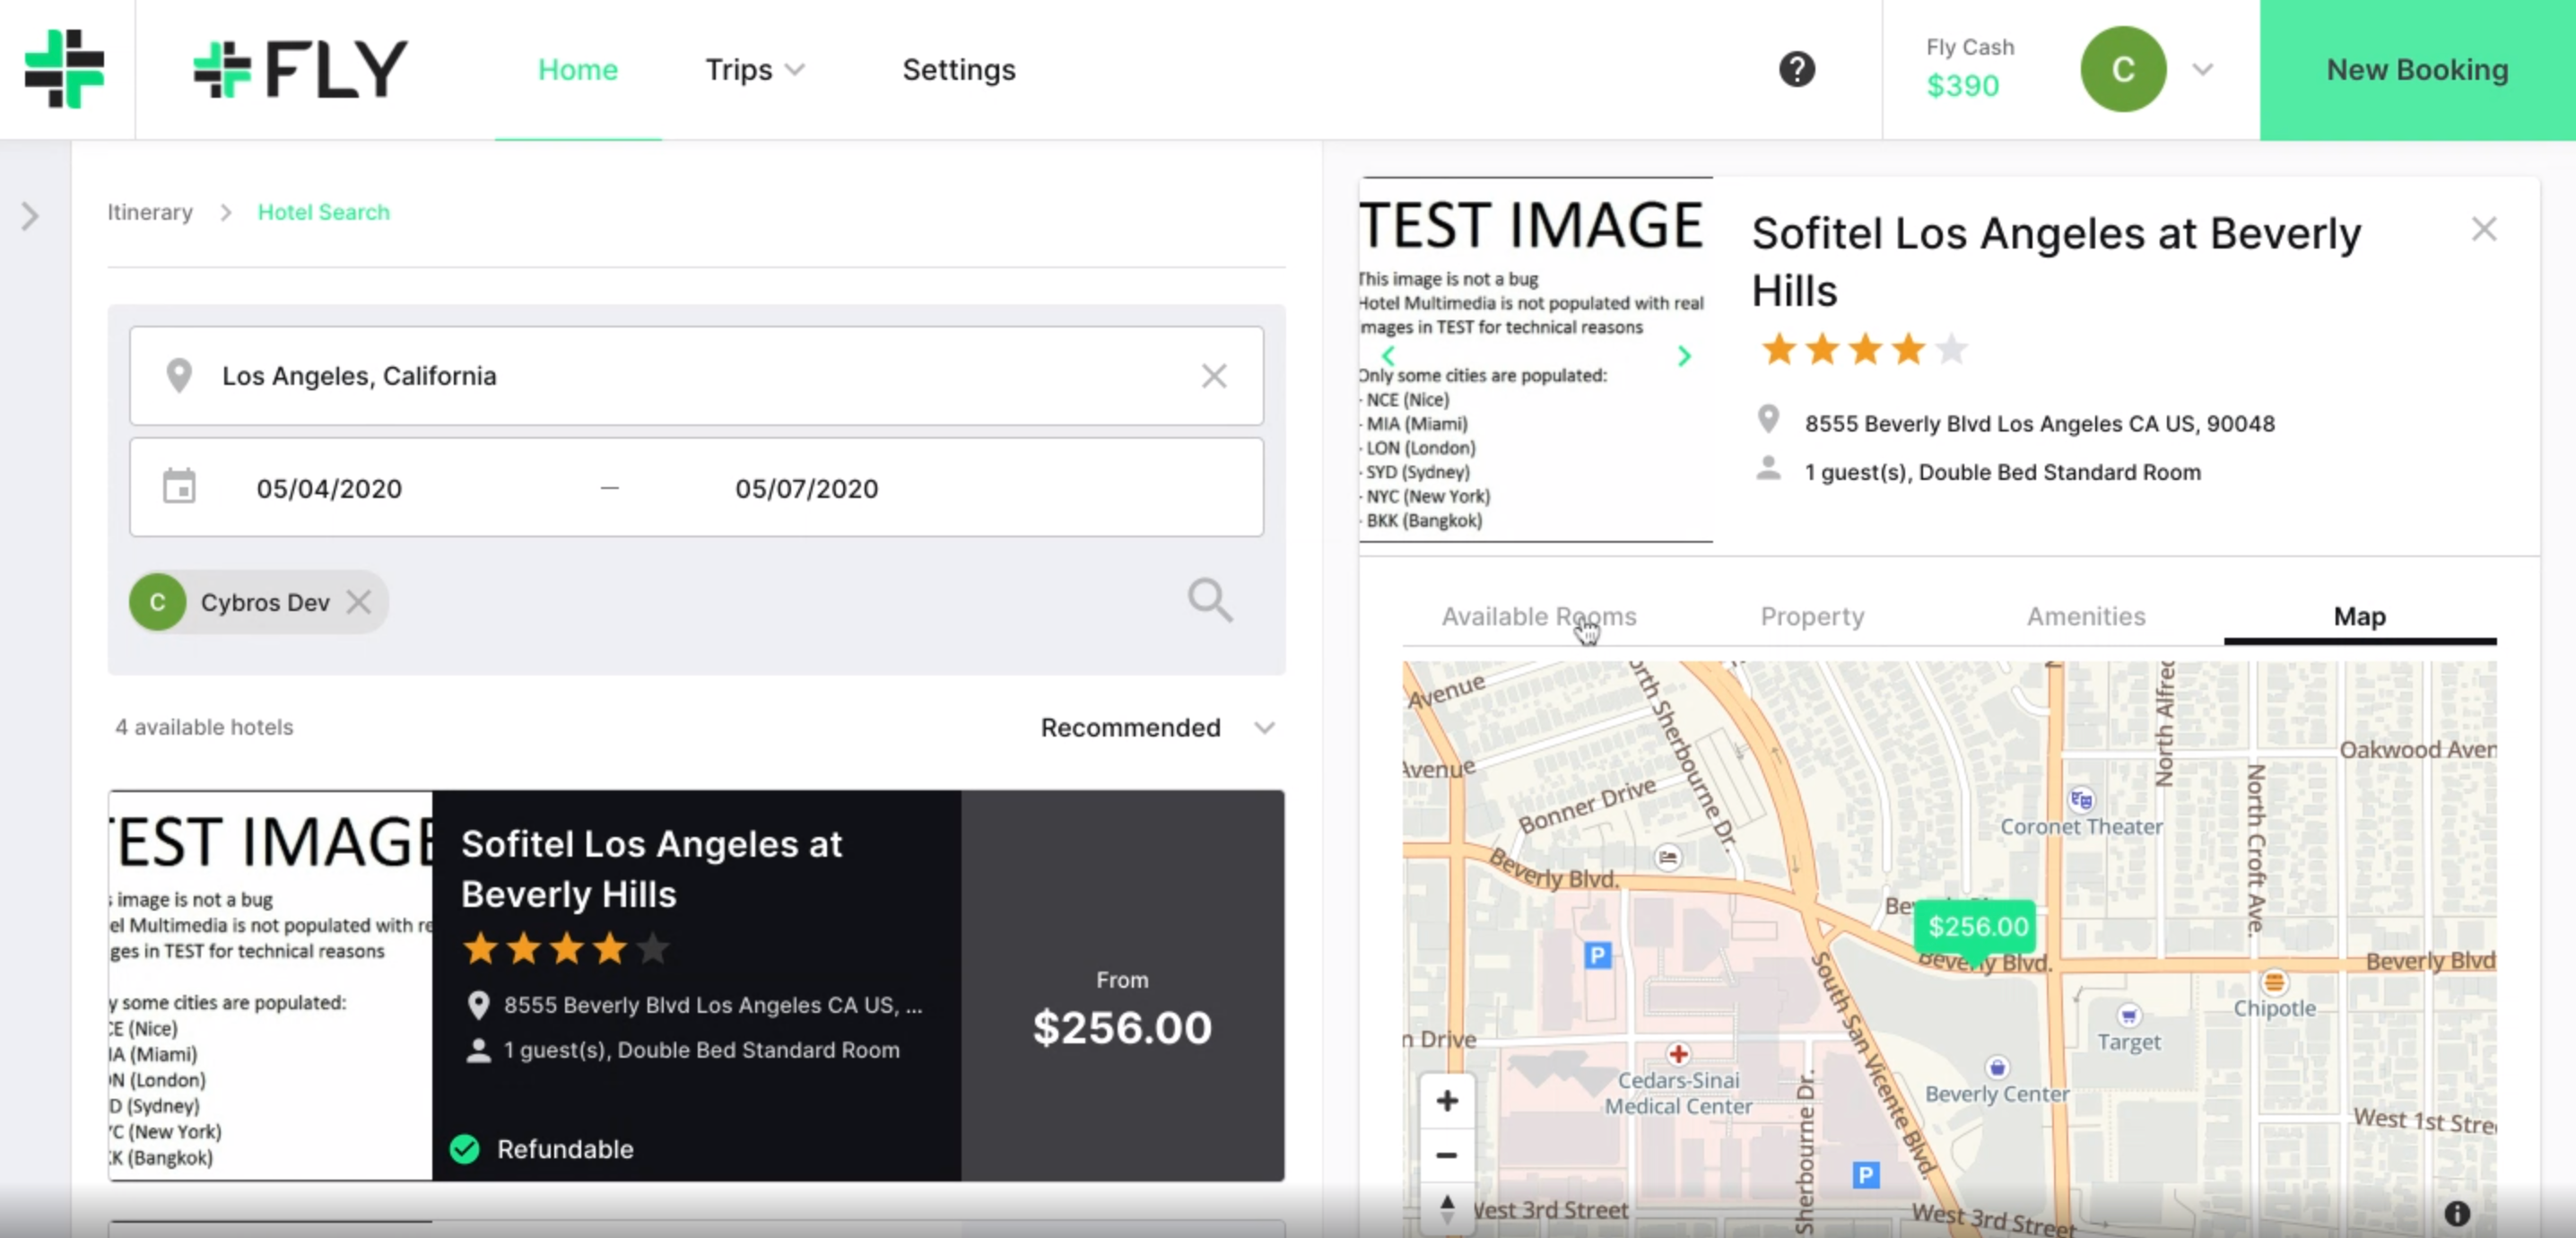Open the help question mark icon
2576x1238 pixels.
tap(1796, 69)
